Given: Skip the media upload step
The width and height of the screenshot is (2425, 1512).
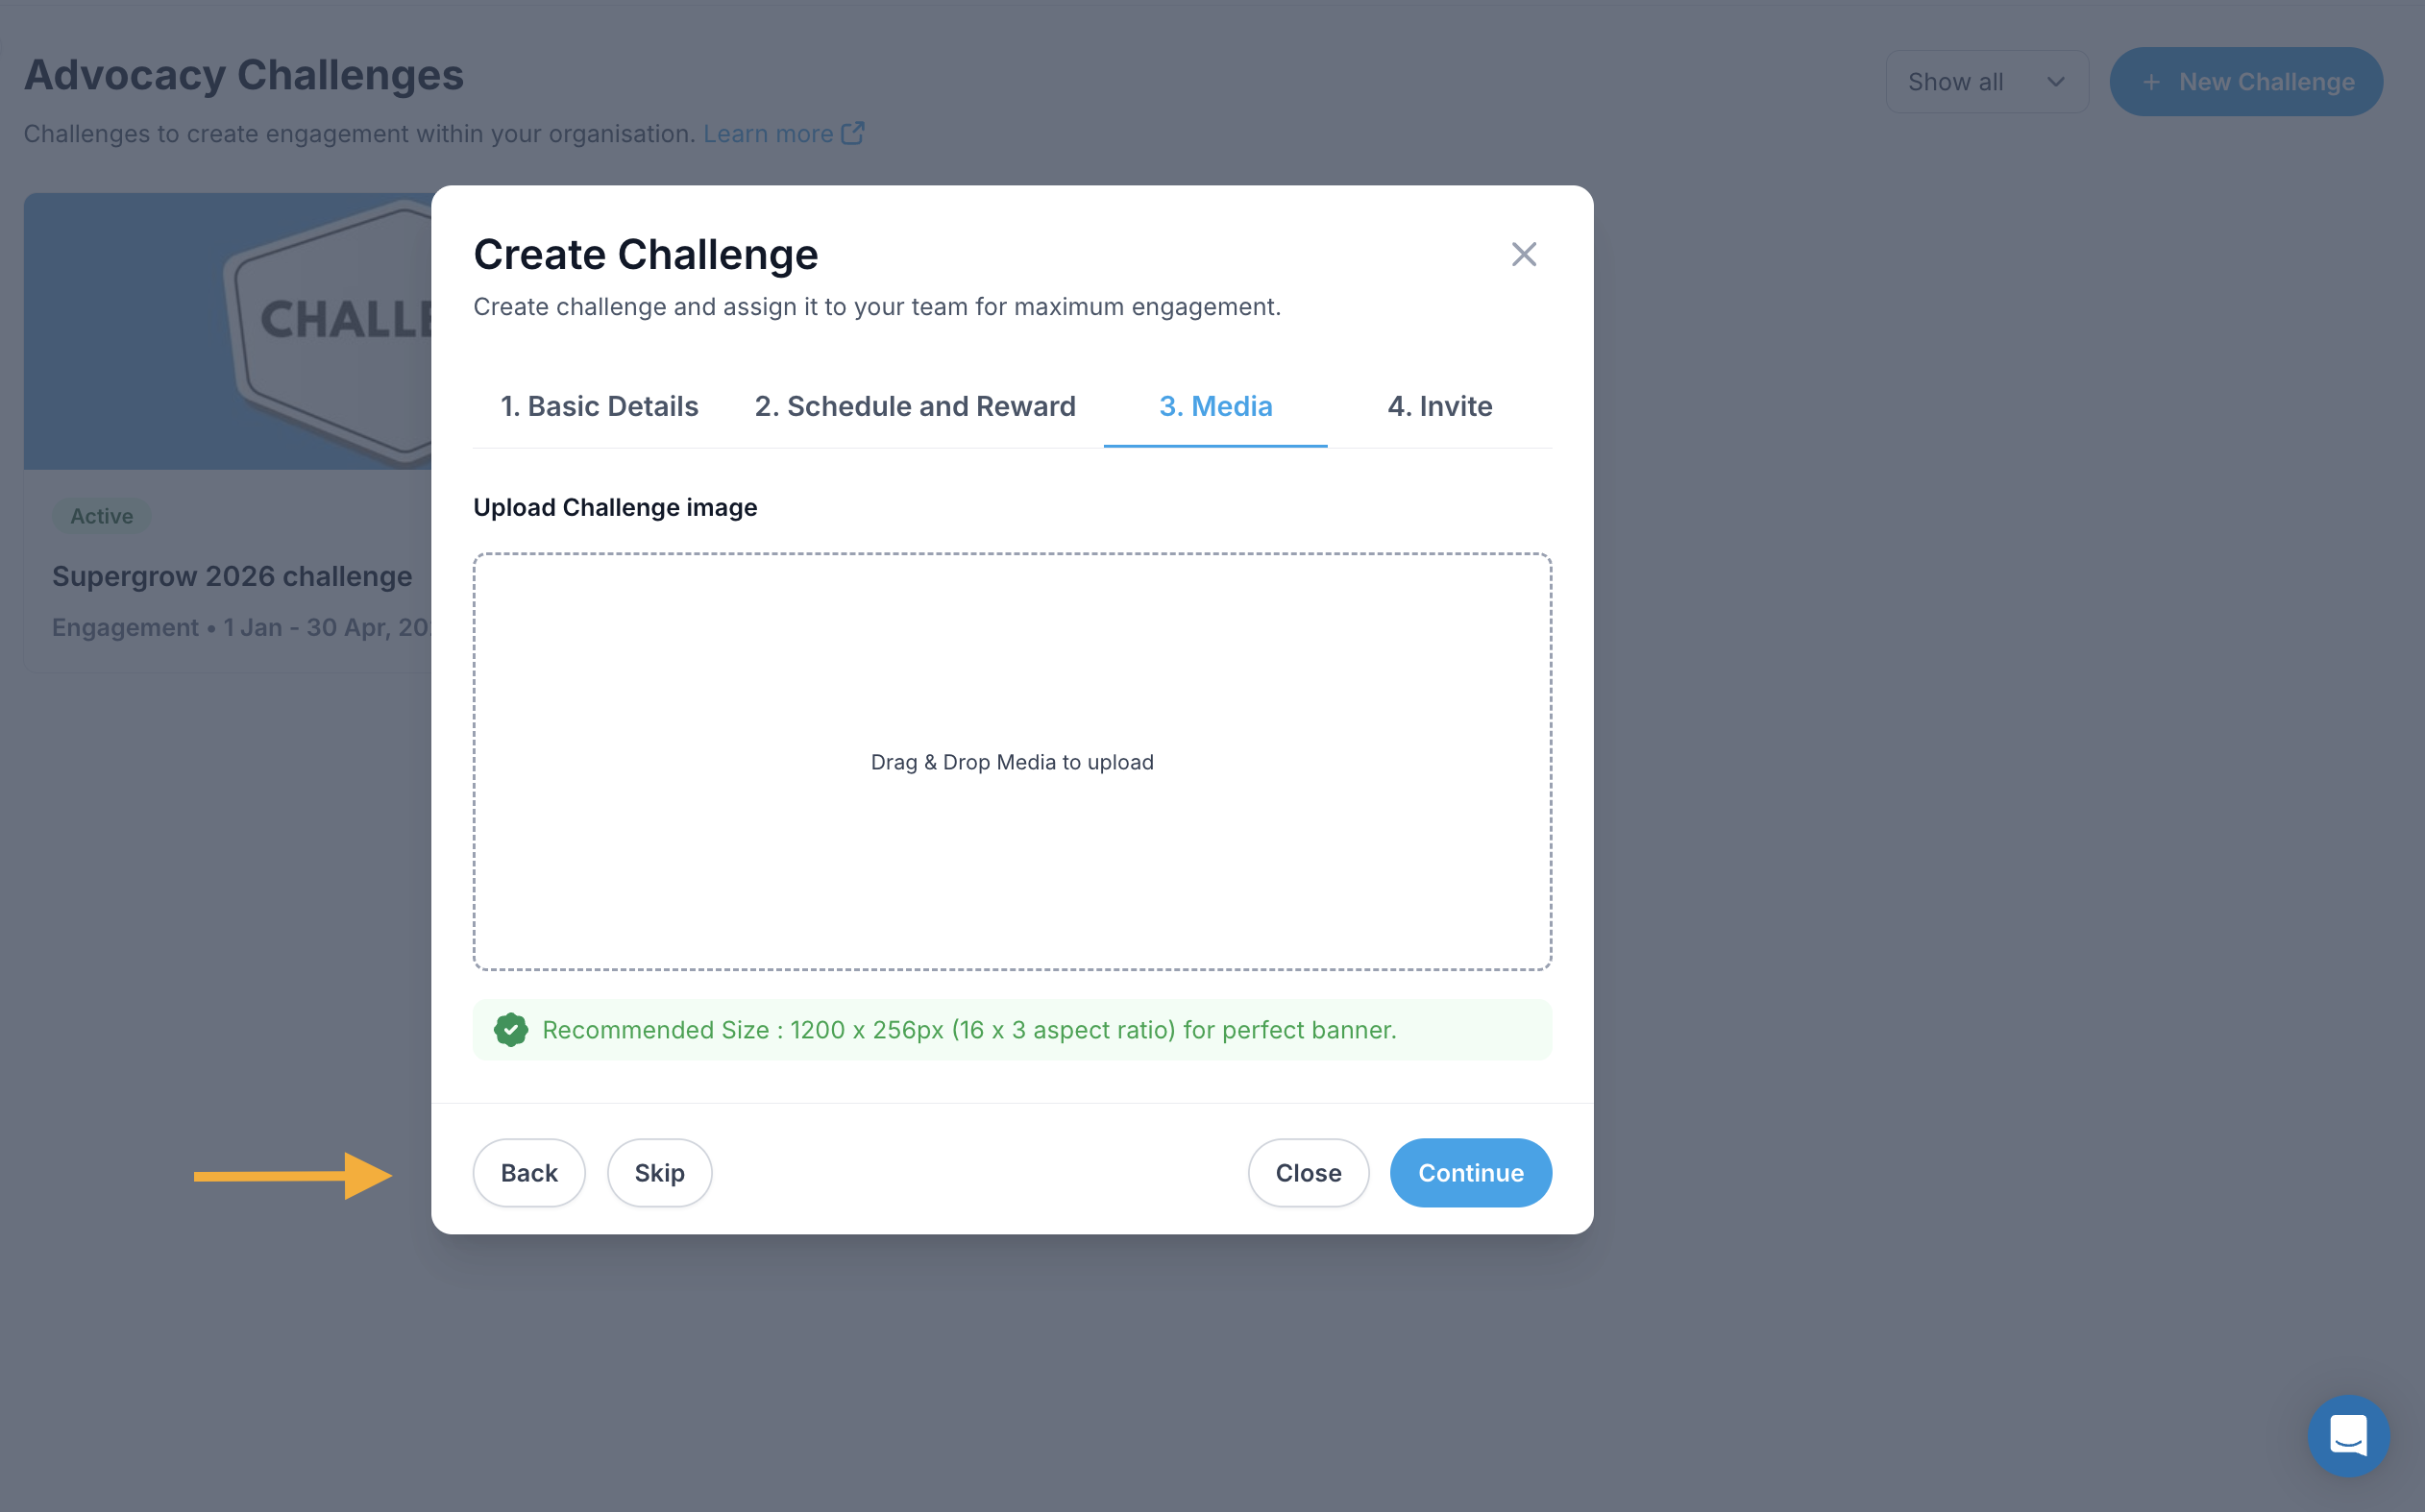Looking at the screenshot, I should (x=659, y=1172).
